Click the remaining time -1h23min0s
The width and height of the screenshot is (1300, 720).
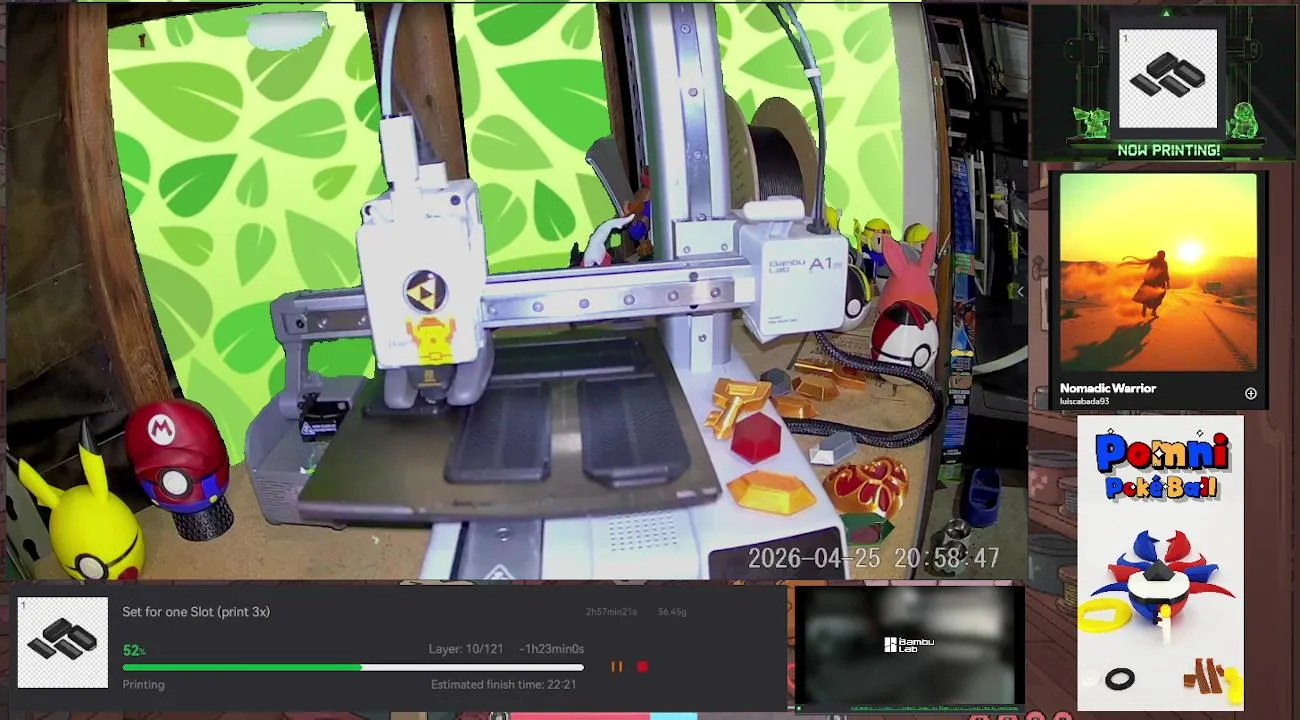551,649
